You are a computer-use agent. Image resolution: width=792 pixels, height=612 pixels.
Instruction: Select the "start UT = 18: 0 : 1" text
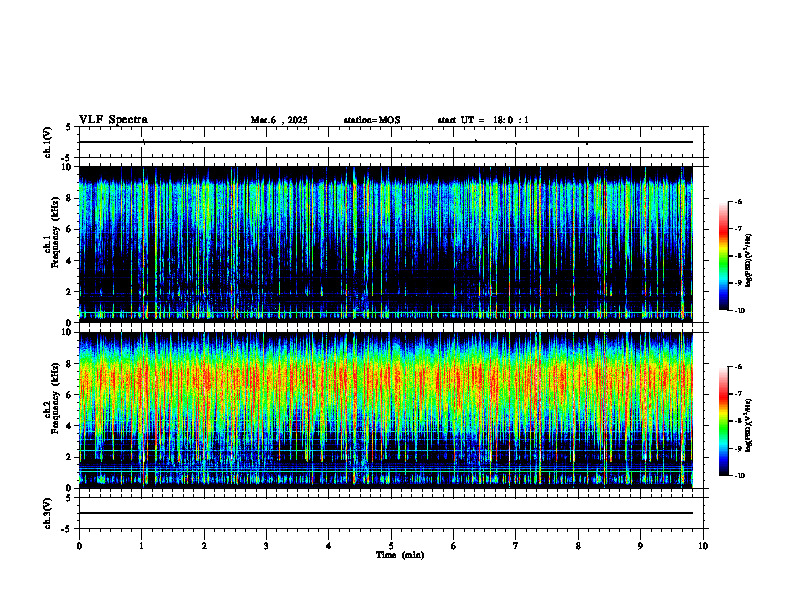(483, 120)
